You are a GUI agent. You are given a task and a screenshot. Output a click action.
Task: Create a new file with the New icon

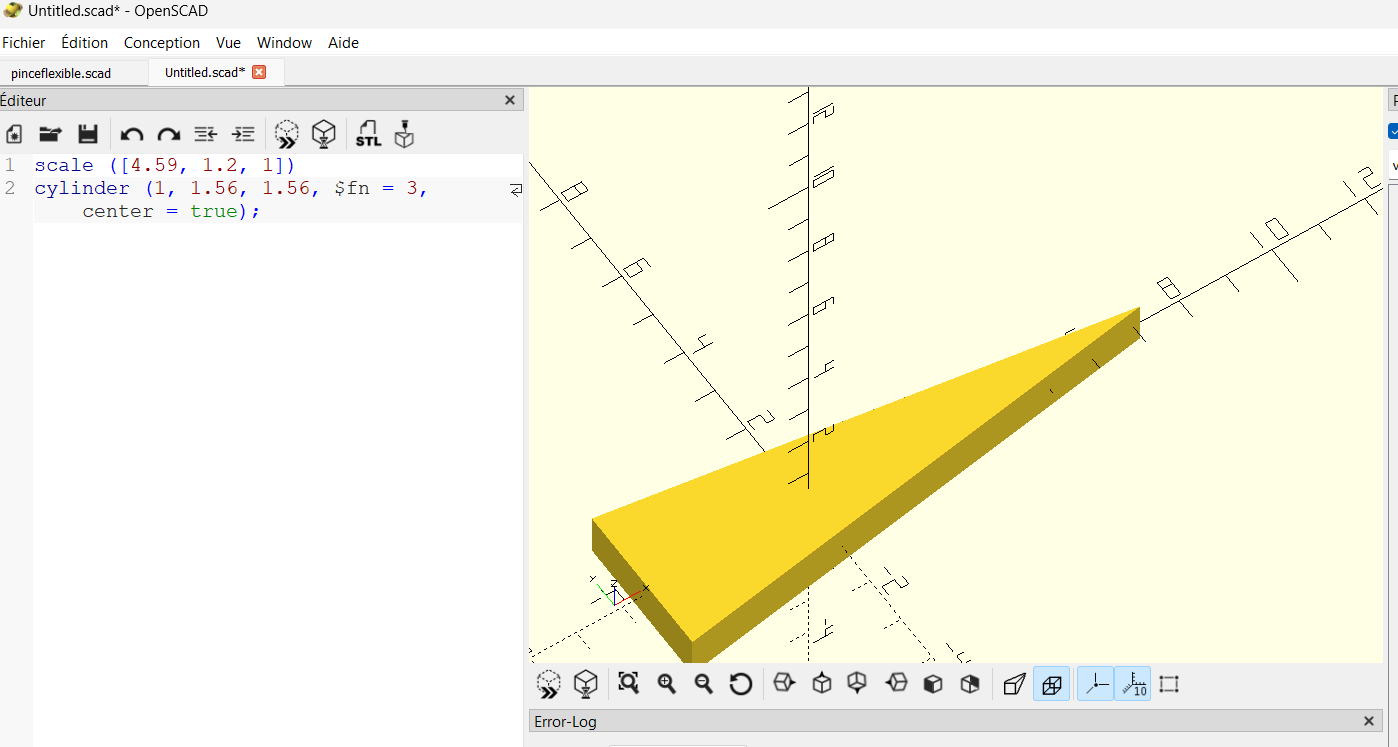[14, 134]
